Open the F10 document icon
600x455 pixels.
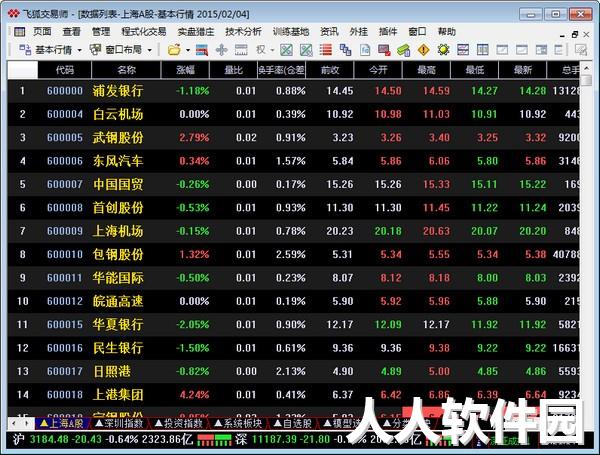(x=365, y=50)
